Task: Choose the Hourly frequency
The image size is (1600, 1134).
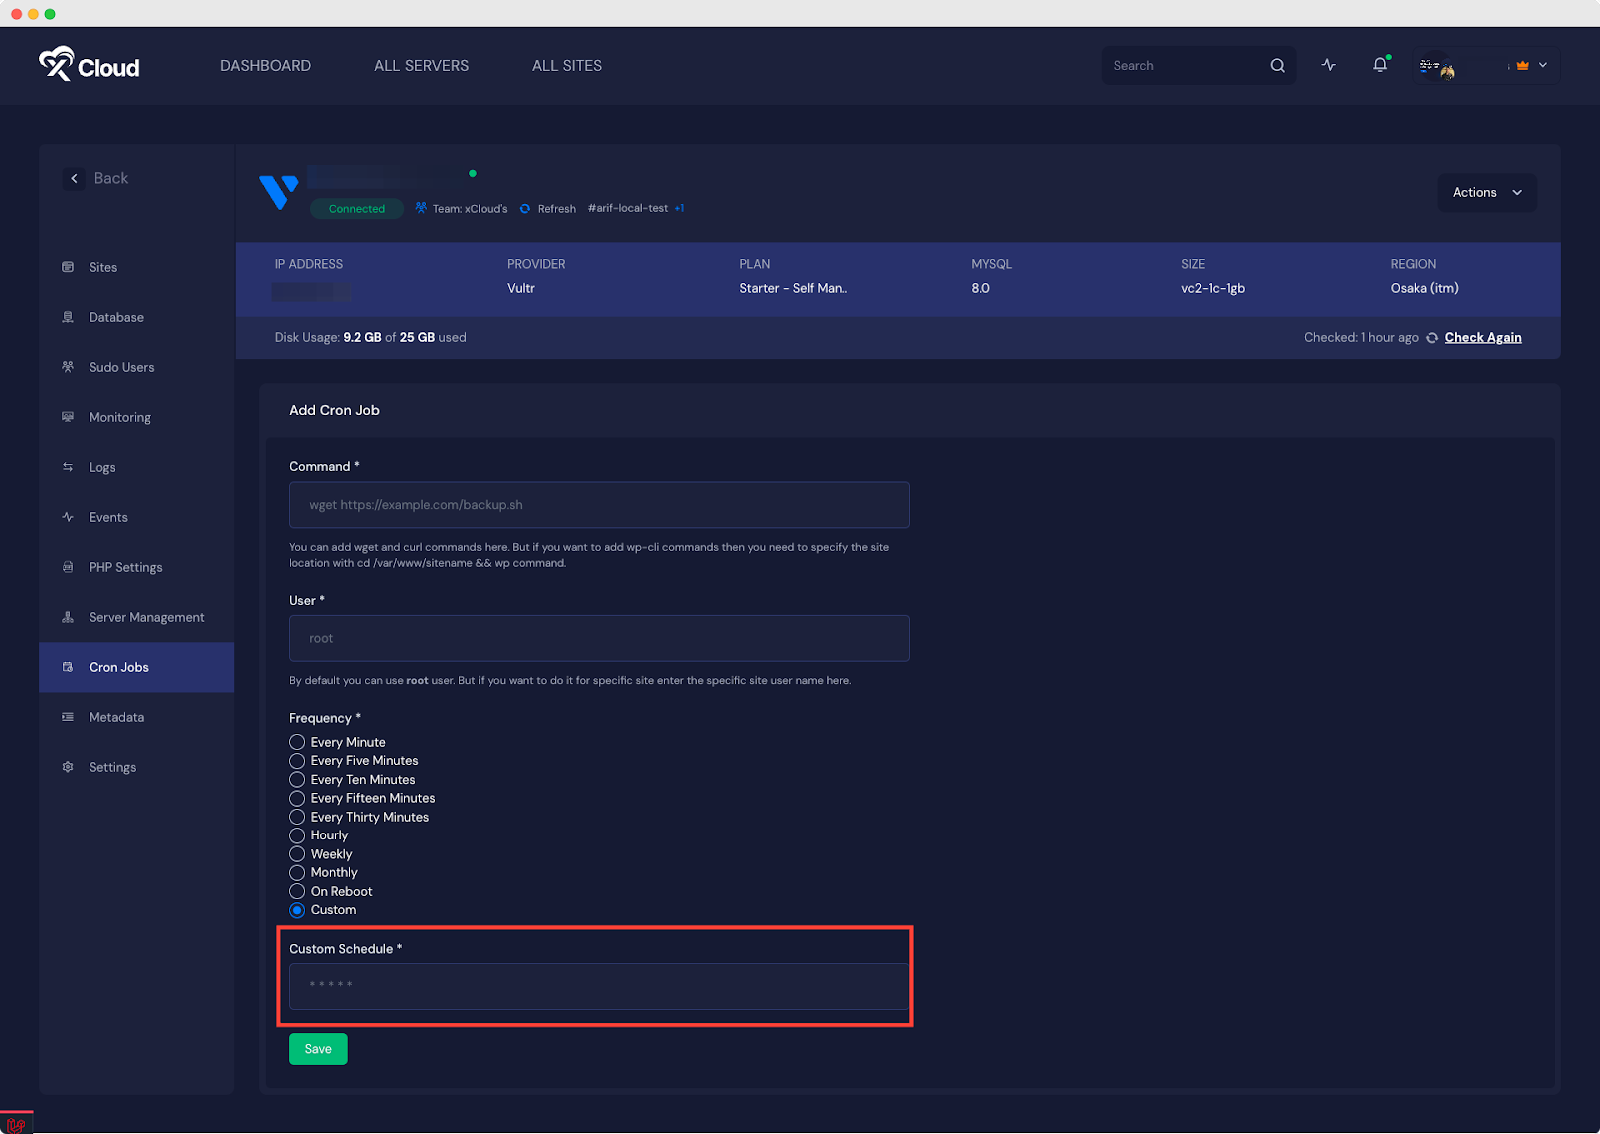Action: tap(297, 835)
